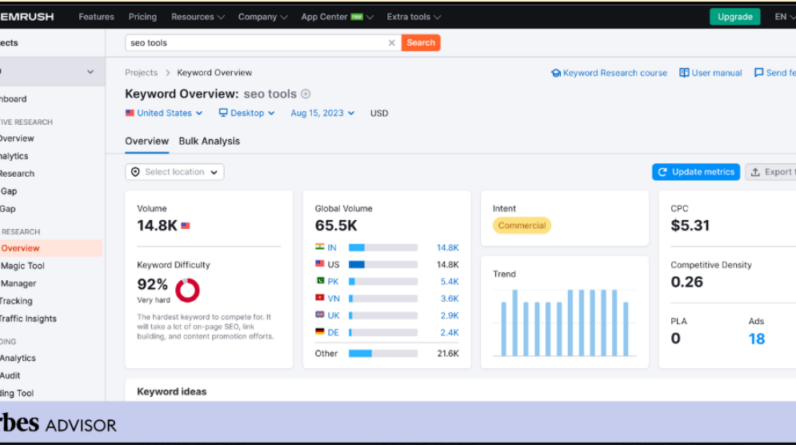
Task: Click the Keyword ideas heading
Action: pyautogui.click(x=172, y=392)
